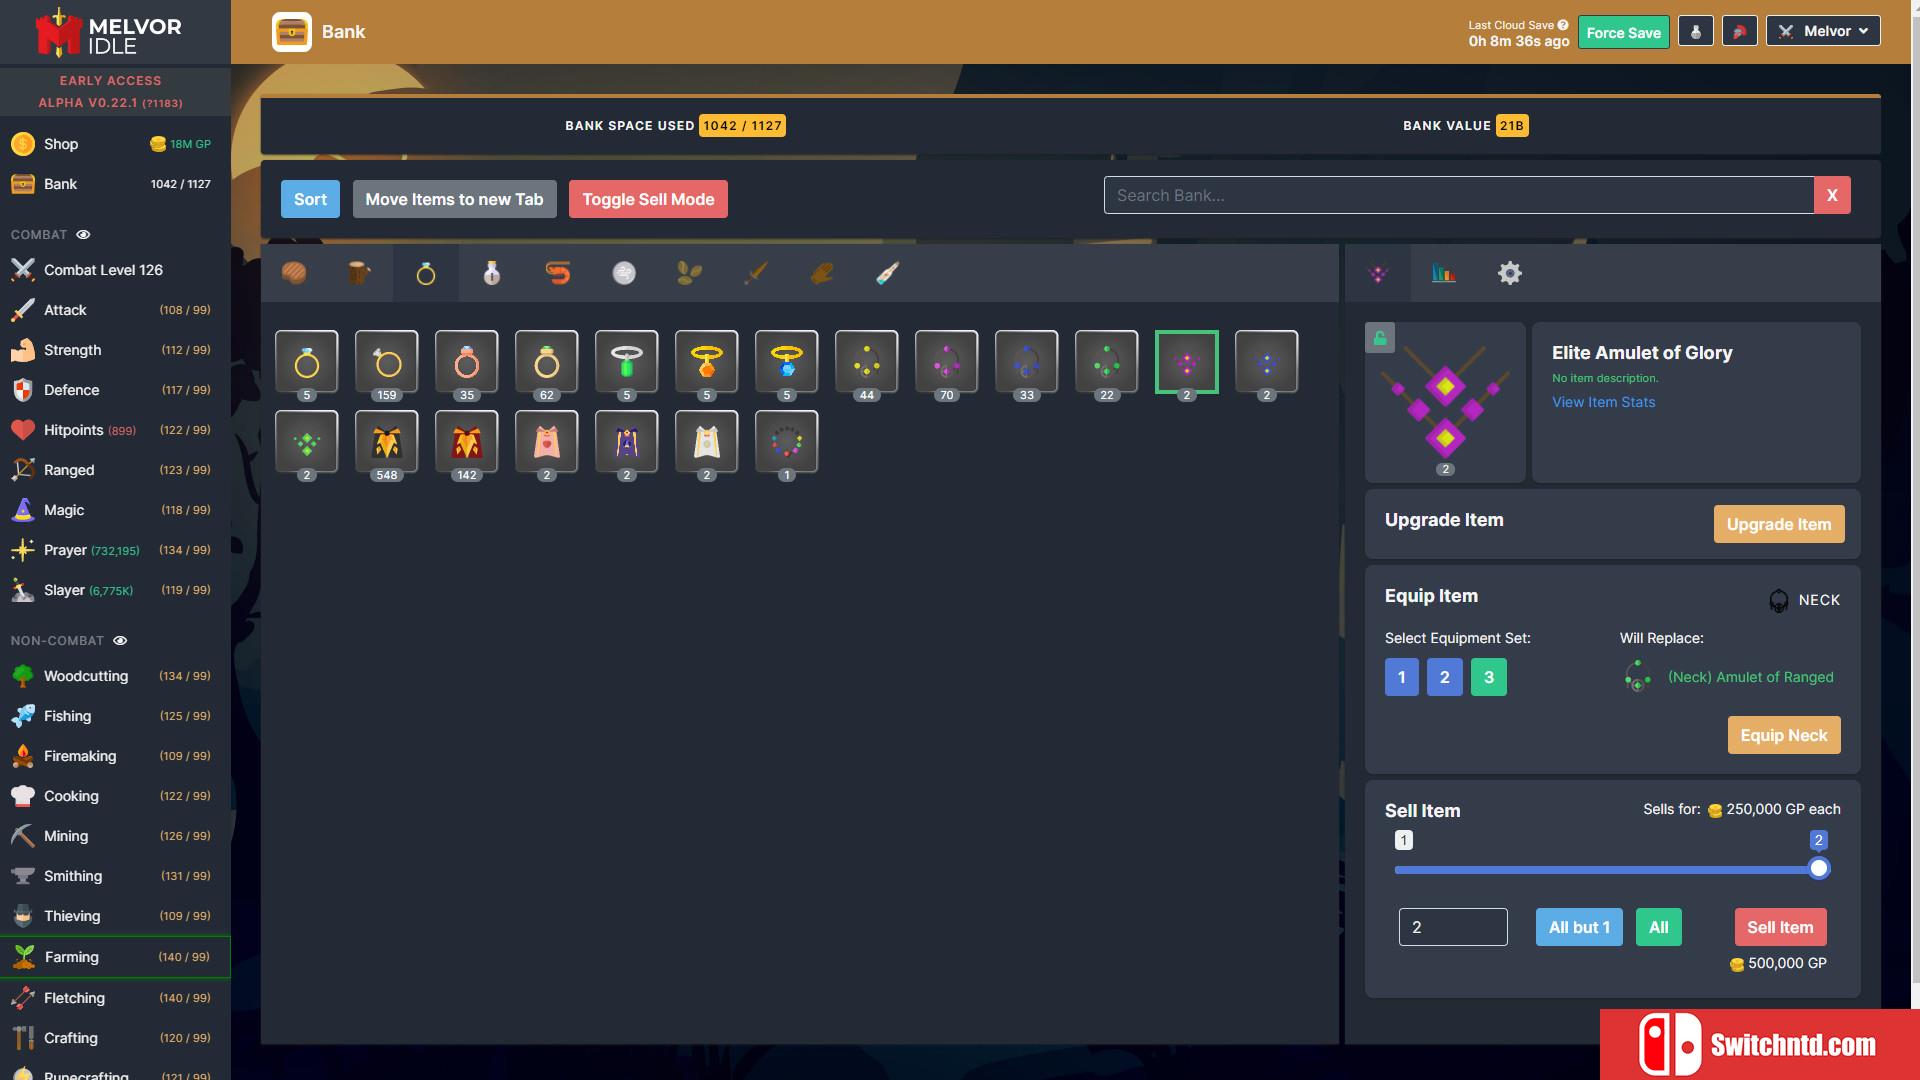This screenshot has height=1080, width=1920.
Task: Open Combat Level 126 entry
Action: tap(115, 270)
